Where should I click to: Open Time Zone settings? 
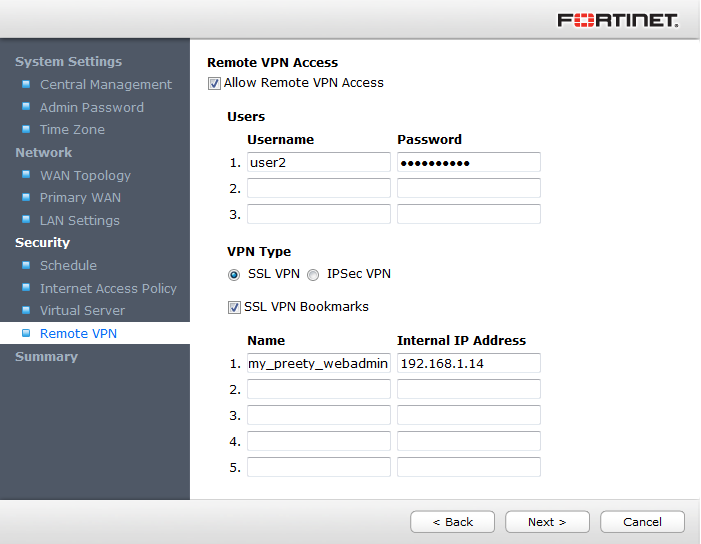pyautogui.click(x=72, y=130)
